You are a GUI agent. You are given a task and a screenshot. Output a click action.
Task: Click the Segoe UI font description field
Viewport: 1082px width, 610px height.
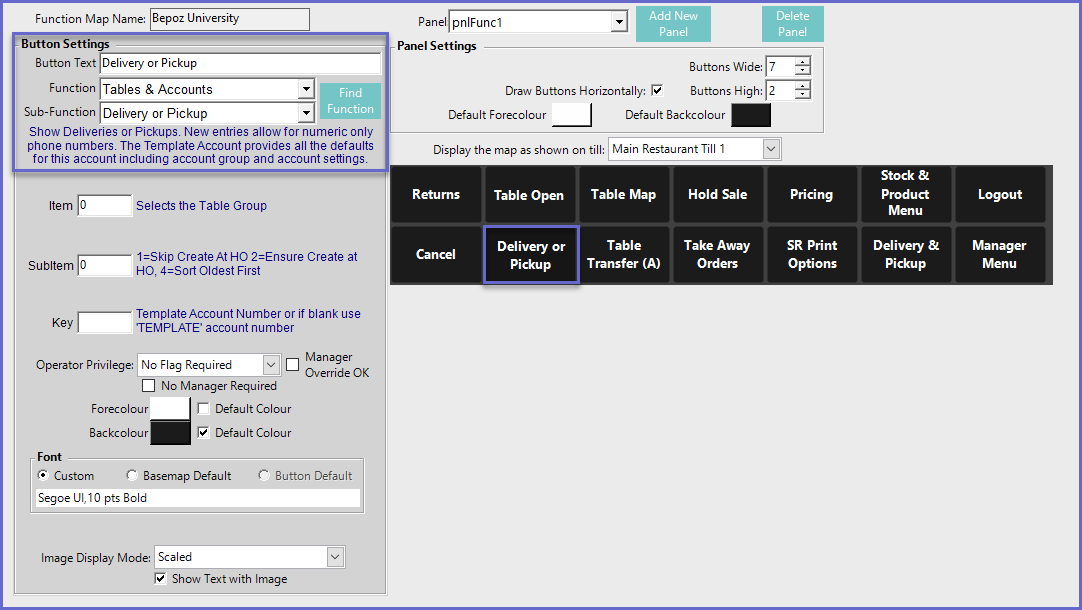197,498
